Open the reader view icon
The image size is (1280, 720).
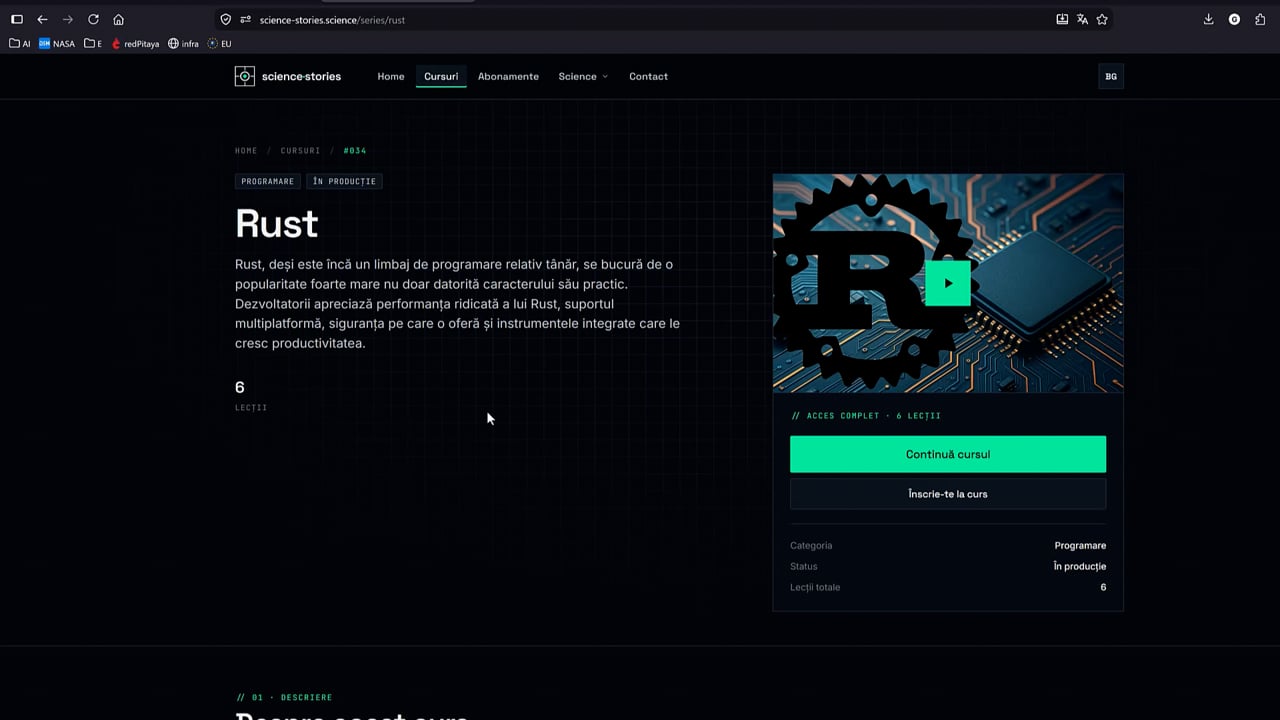[1062, 19]
